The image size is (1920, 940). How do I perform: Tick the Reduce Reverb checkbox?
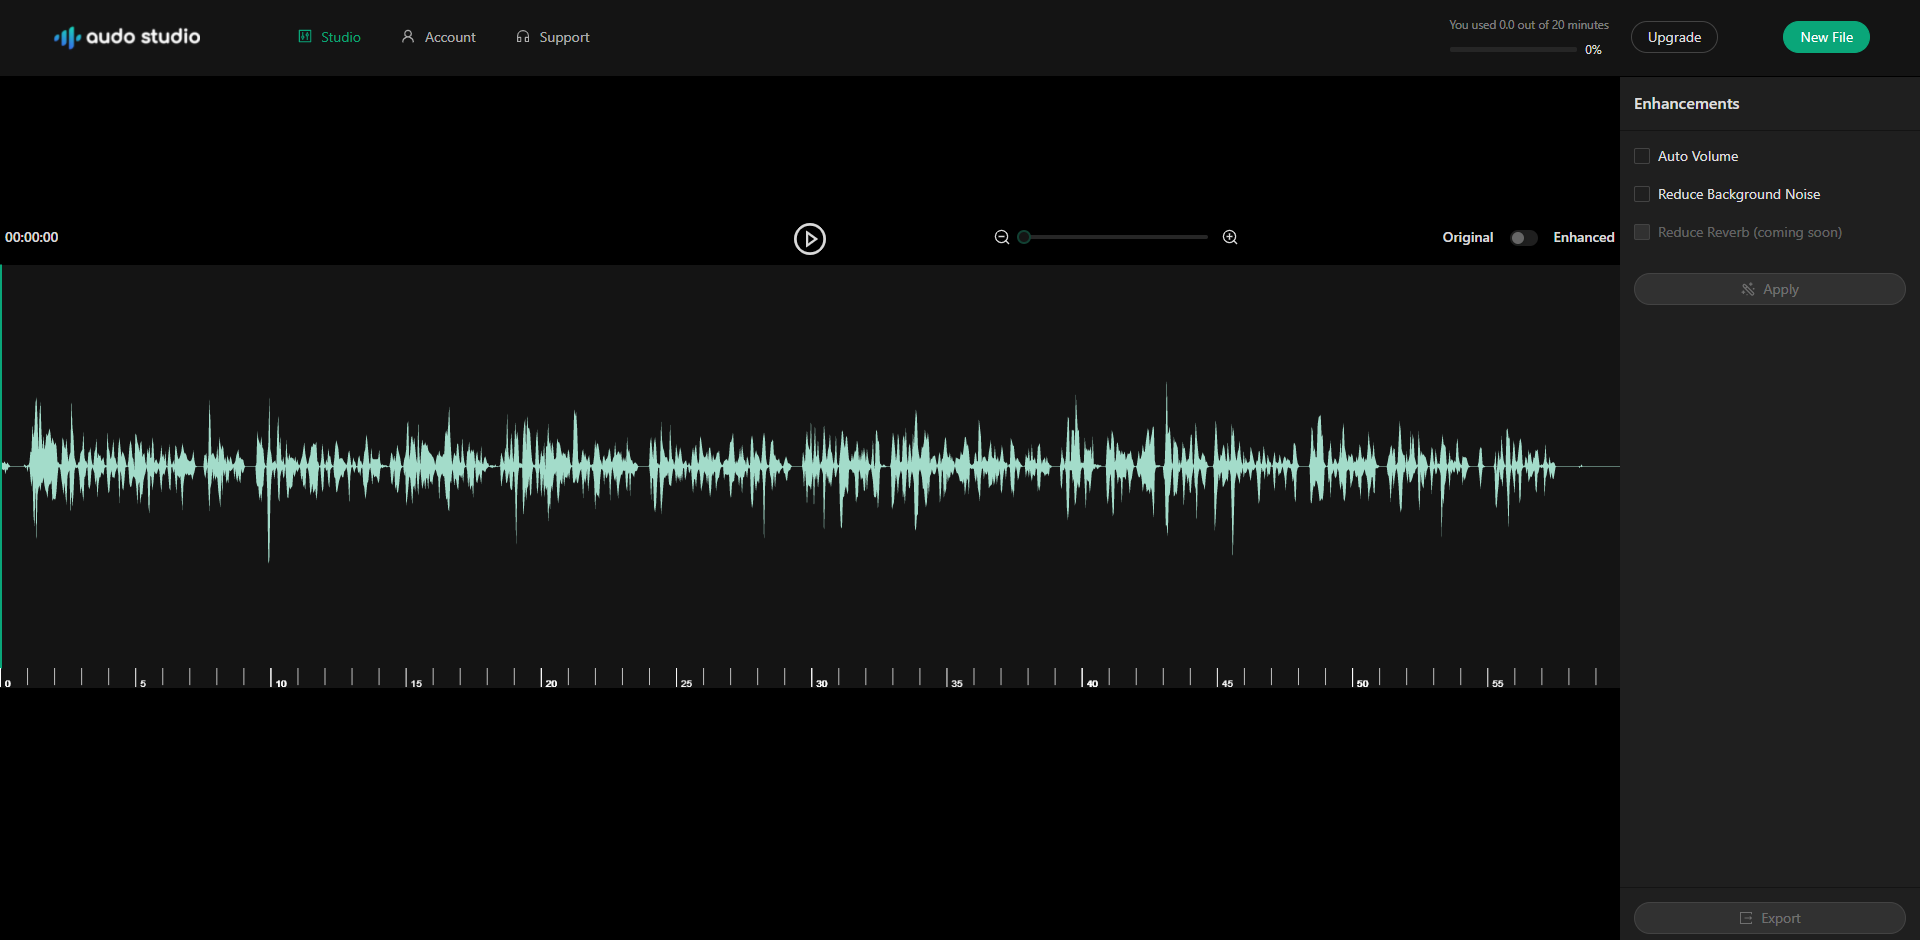1642,232
